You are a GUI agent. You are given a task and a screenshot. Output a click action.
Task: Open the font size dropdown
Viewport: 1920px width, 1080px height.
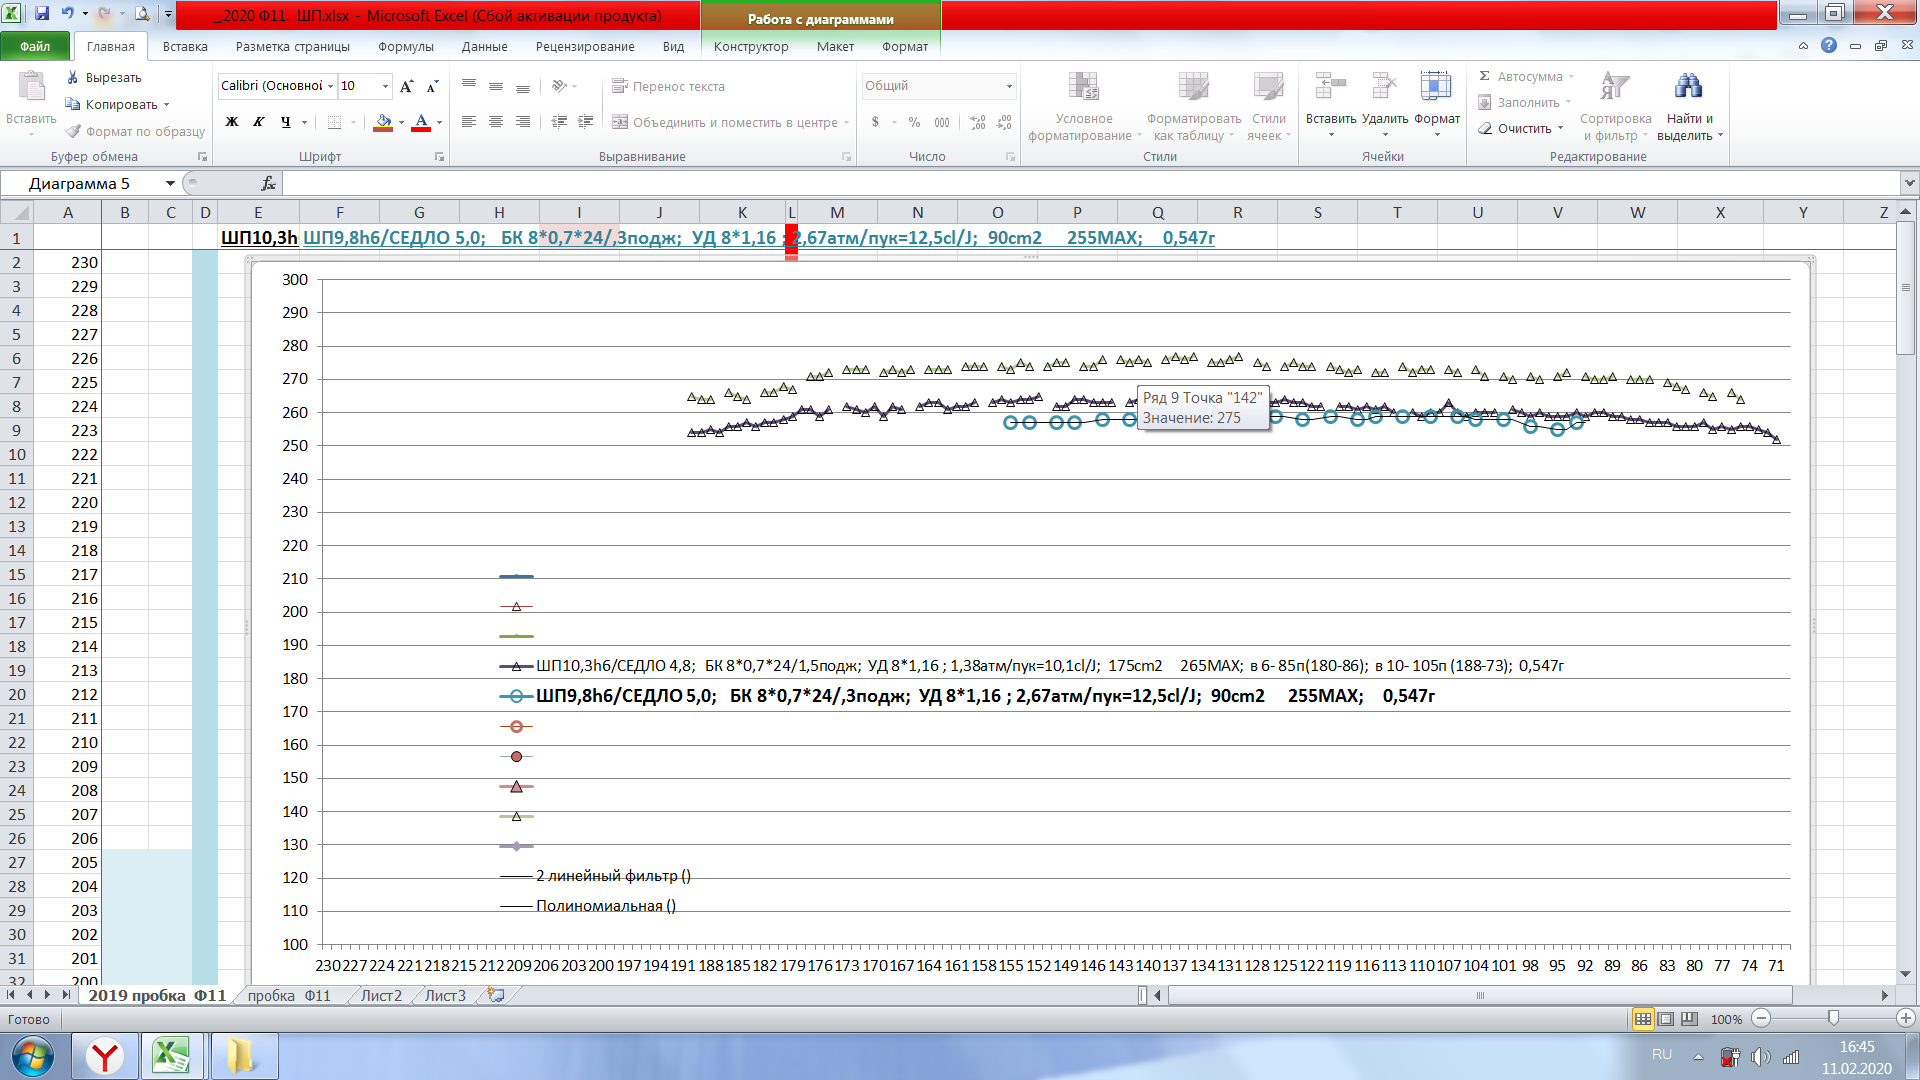click(385, 86)
